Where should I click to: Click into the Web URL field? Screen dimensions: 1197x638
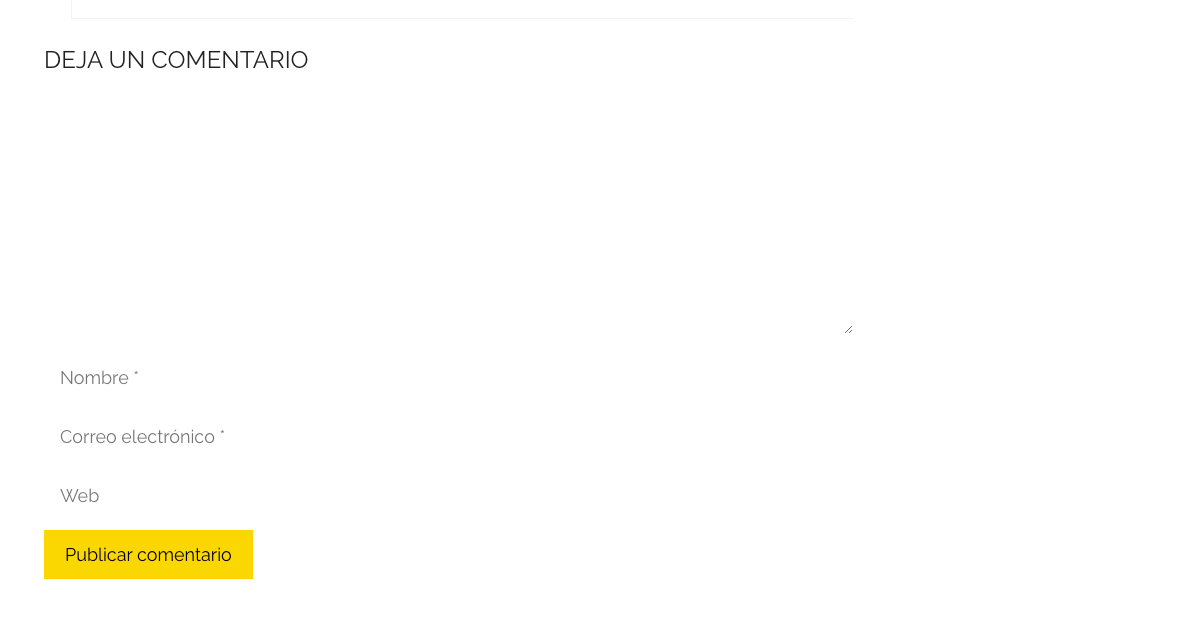pos(449,496)
